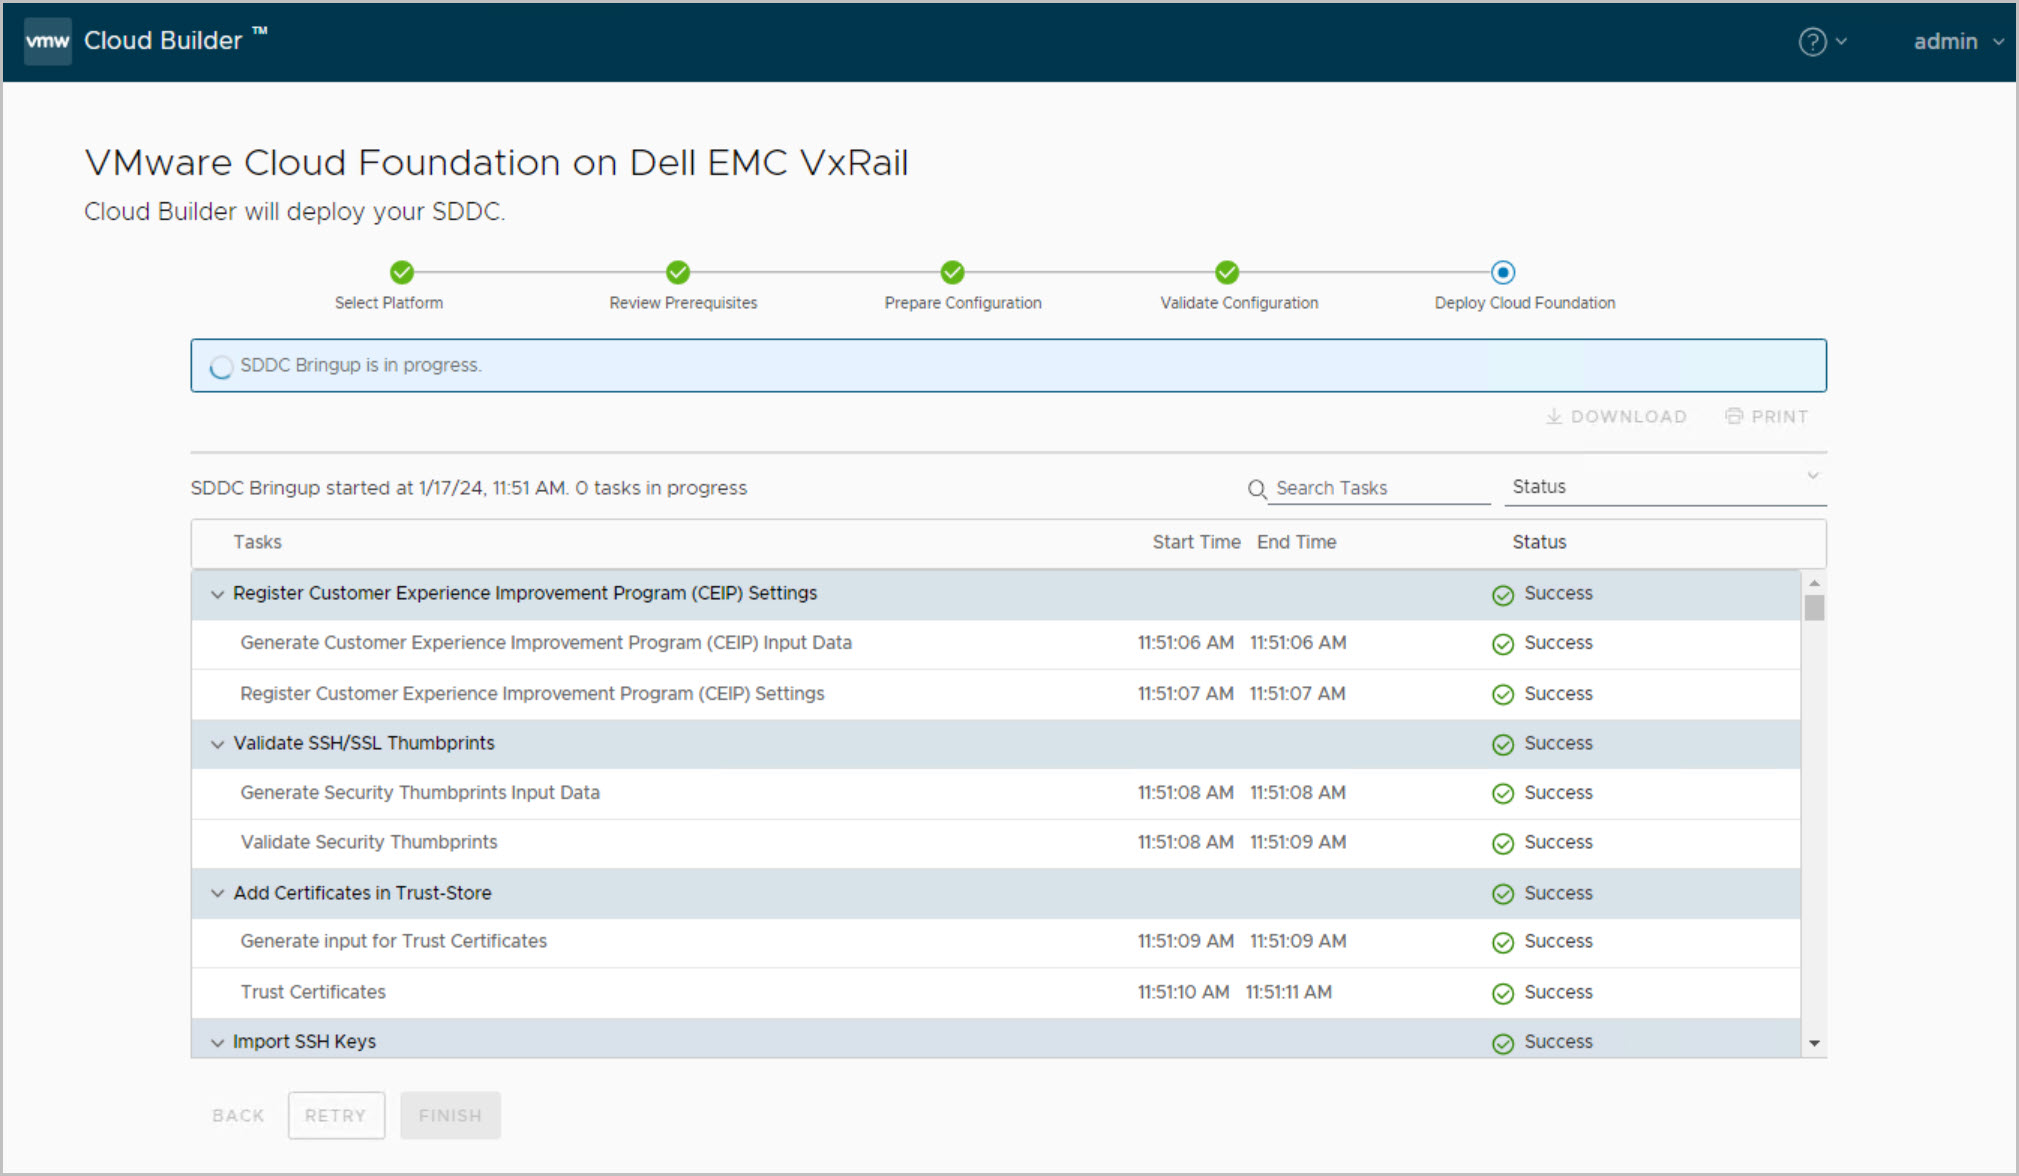This screenshot has width=2019, height=1176.
Task: Open the Status filter dropdown
Action: tap(1664, 487)
